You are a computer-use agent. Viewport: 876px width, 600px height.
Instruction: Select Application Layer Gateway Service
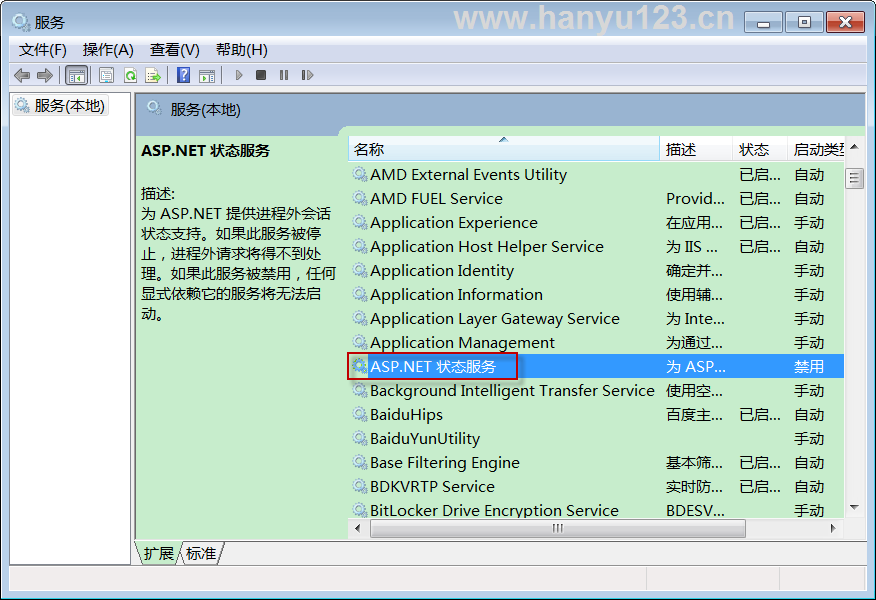pos(596,319)
